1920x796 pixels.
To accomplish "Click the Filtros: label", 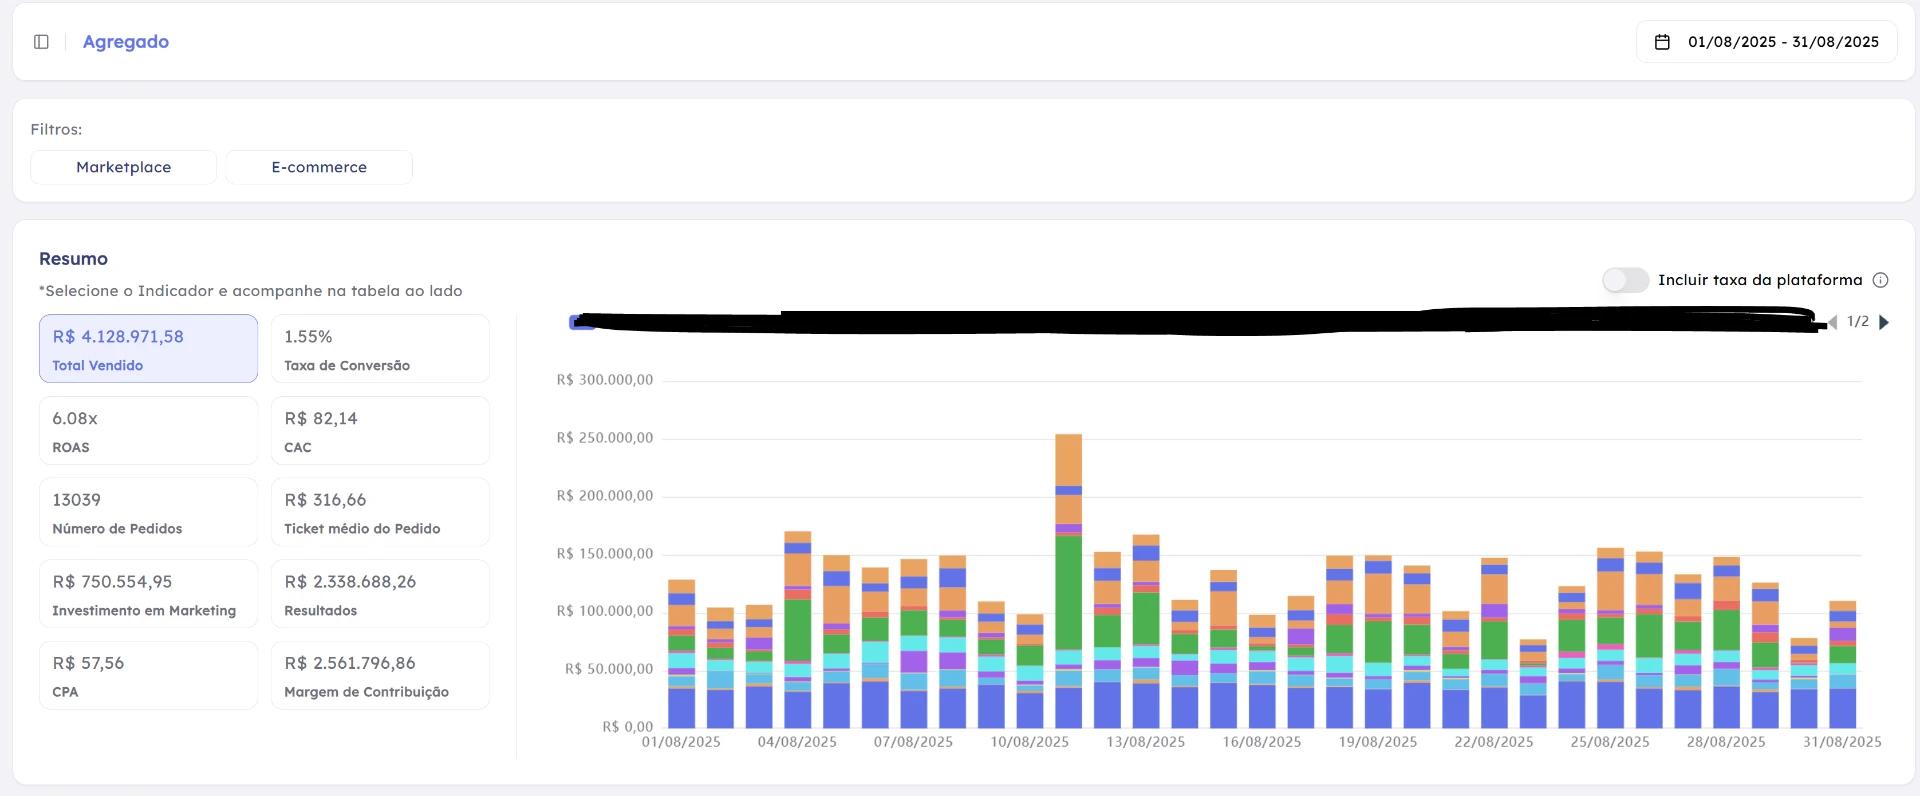I will (56, 129).
